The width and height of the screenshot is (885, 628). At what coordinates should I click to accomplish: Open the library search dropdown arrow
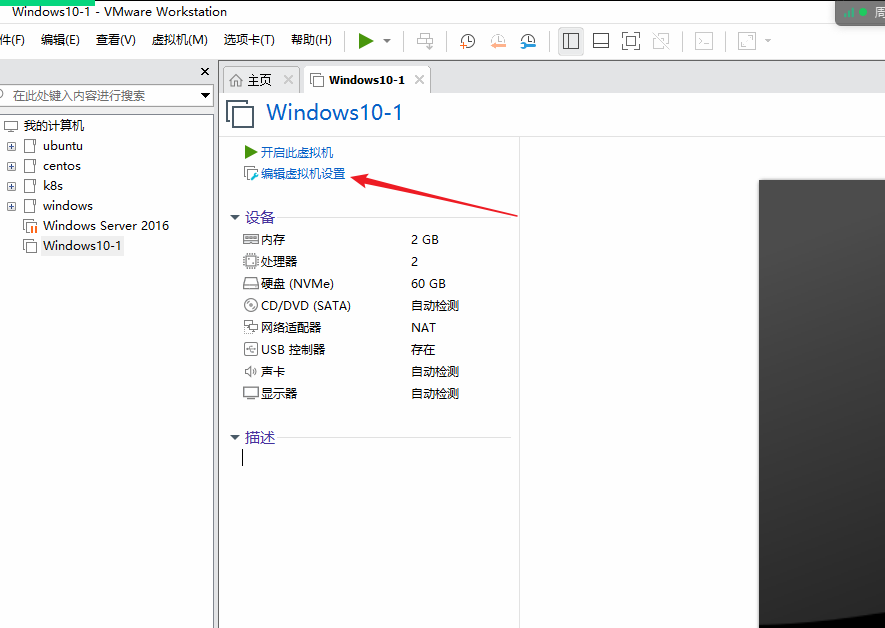click(205, 95)
